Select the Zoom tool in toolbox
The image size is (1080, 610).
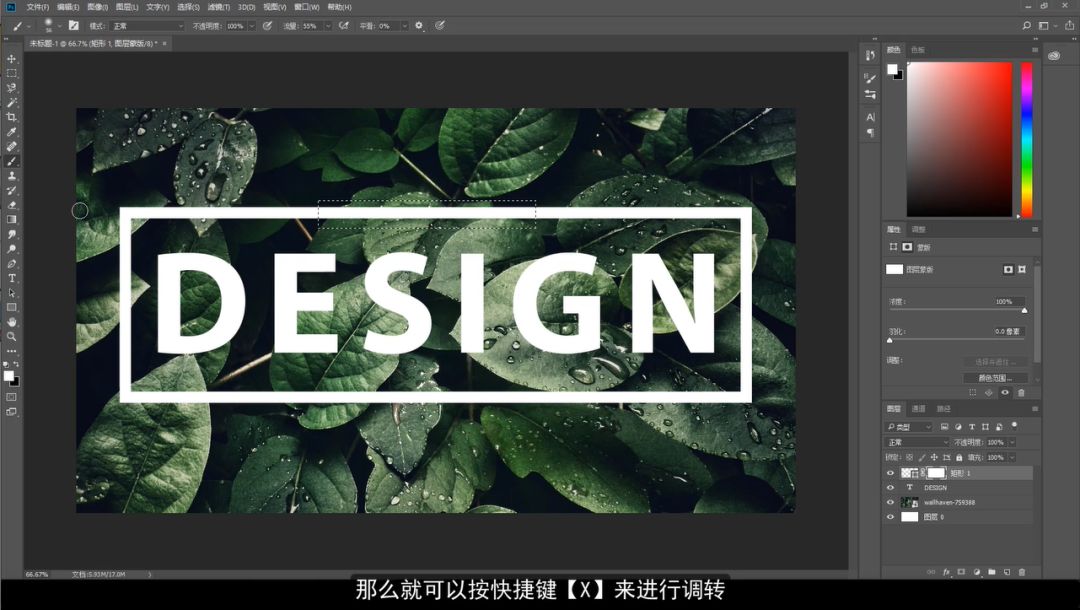pyautogui.click(x=12, y=337)
